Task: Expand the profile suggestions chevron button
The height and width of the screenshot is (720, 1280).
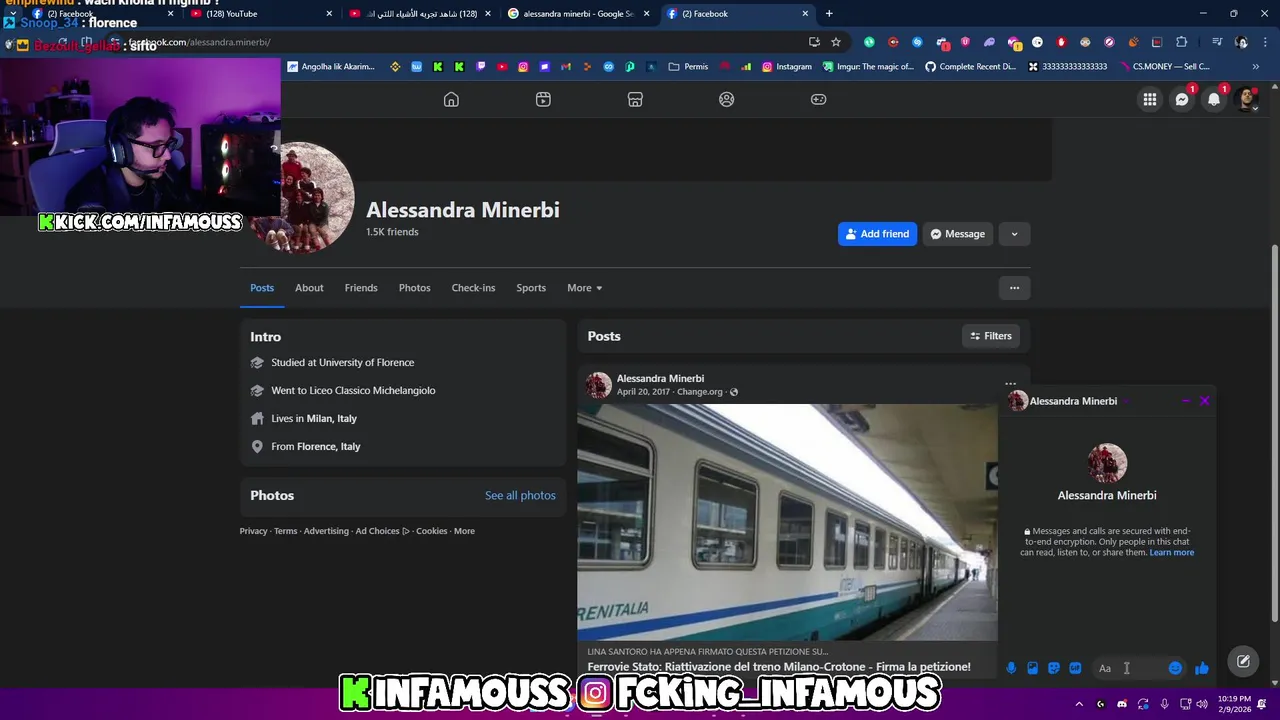Action: click(1014, 234)
